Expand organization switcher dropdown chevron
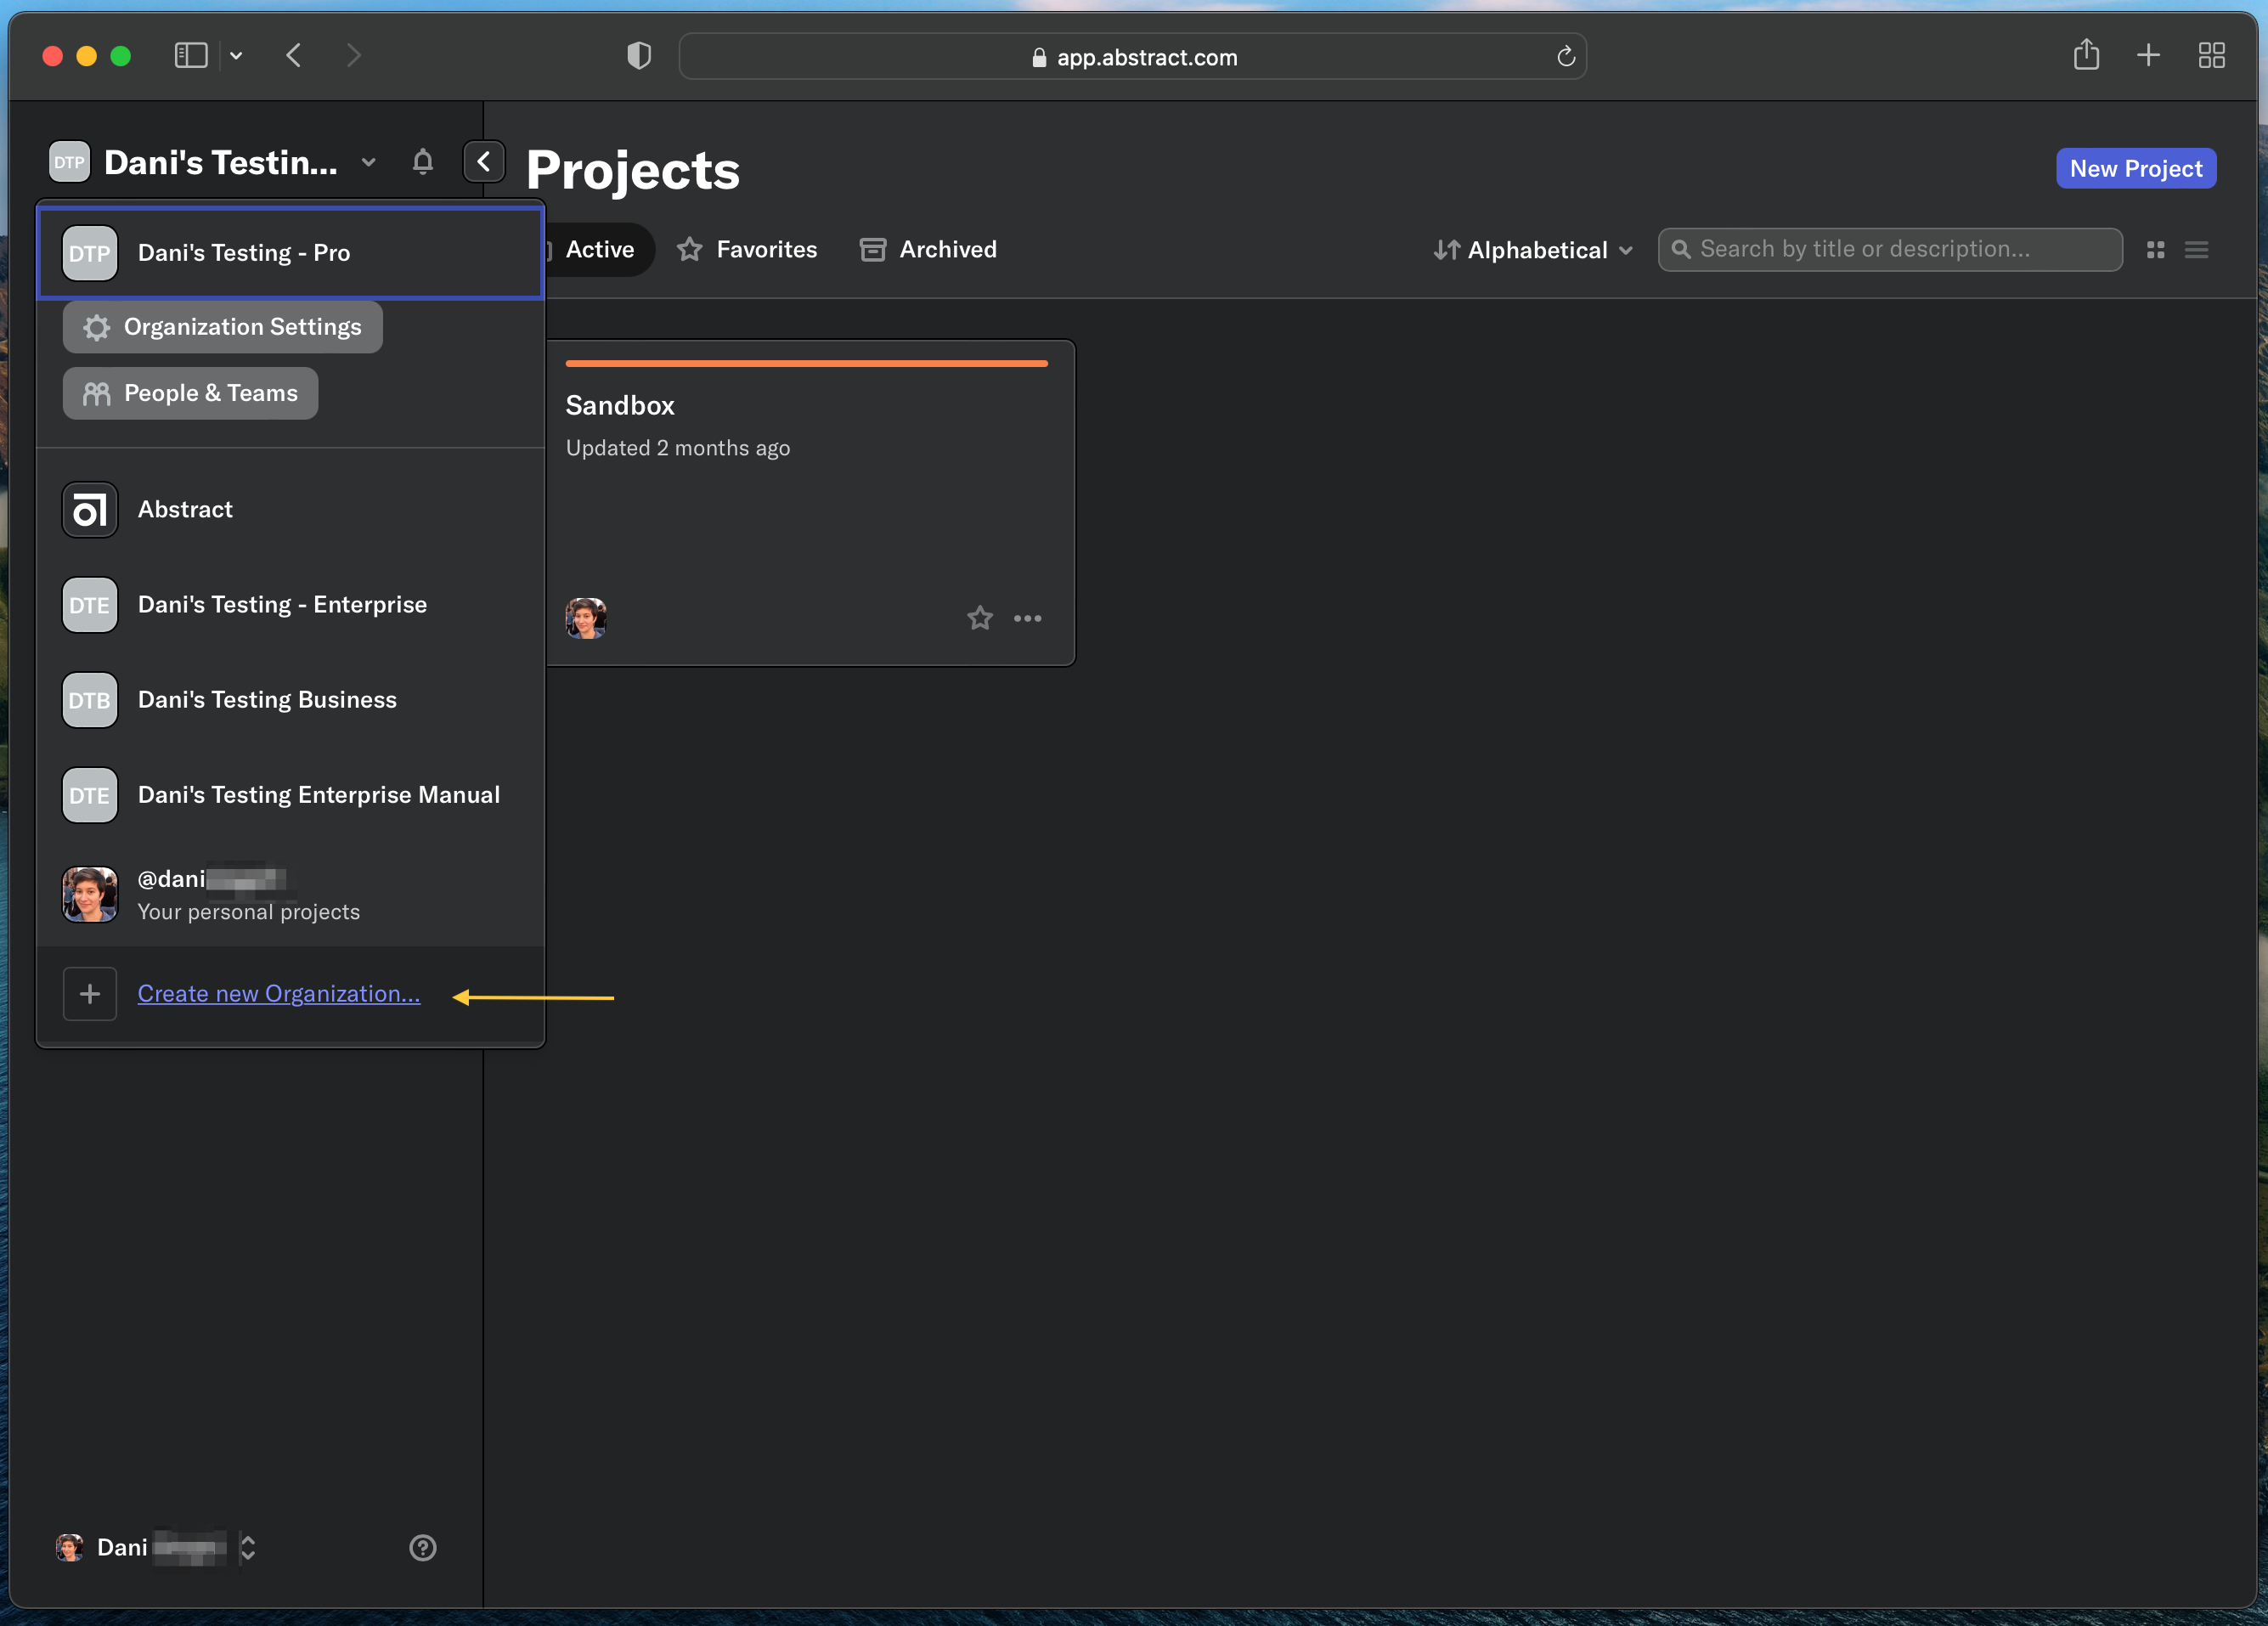This screenshot has height=1626, width=2268. coord(368,162)
